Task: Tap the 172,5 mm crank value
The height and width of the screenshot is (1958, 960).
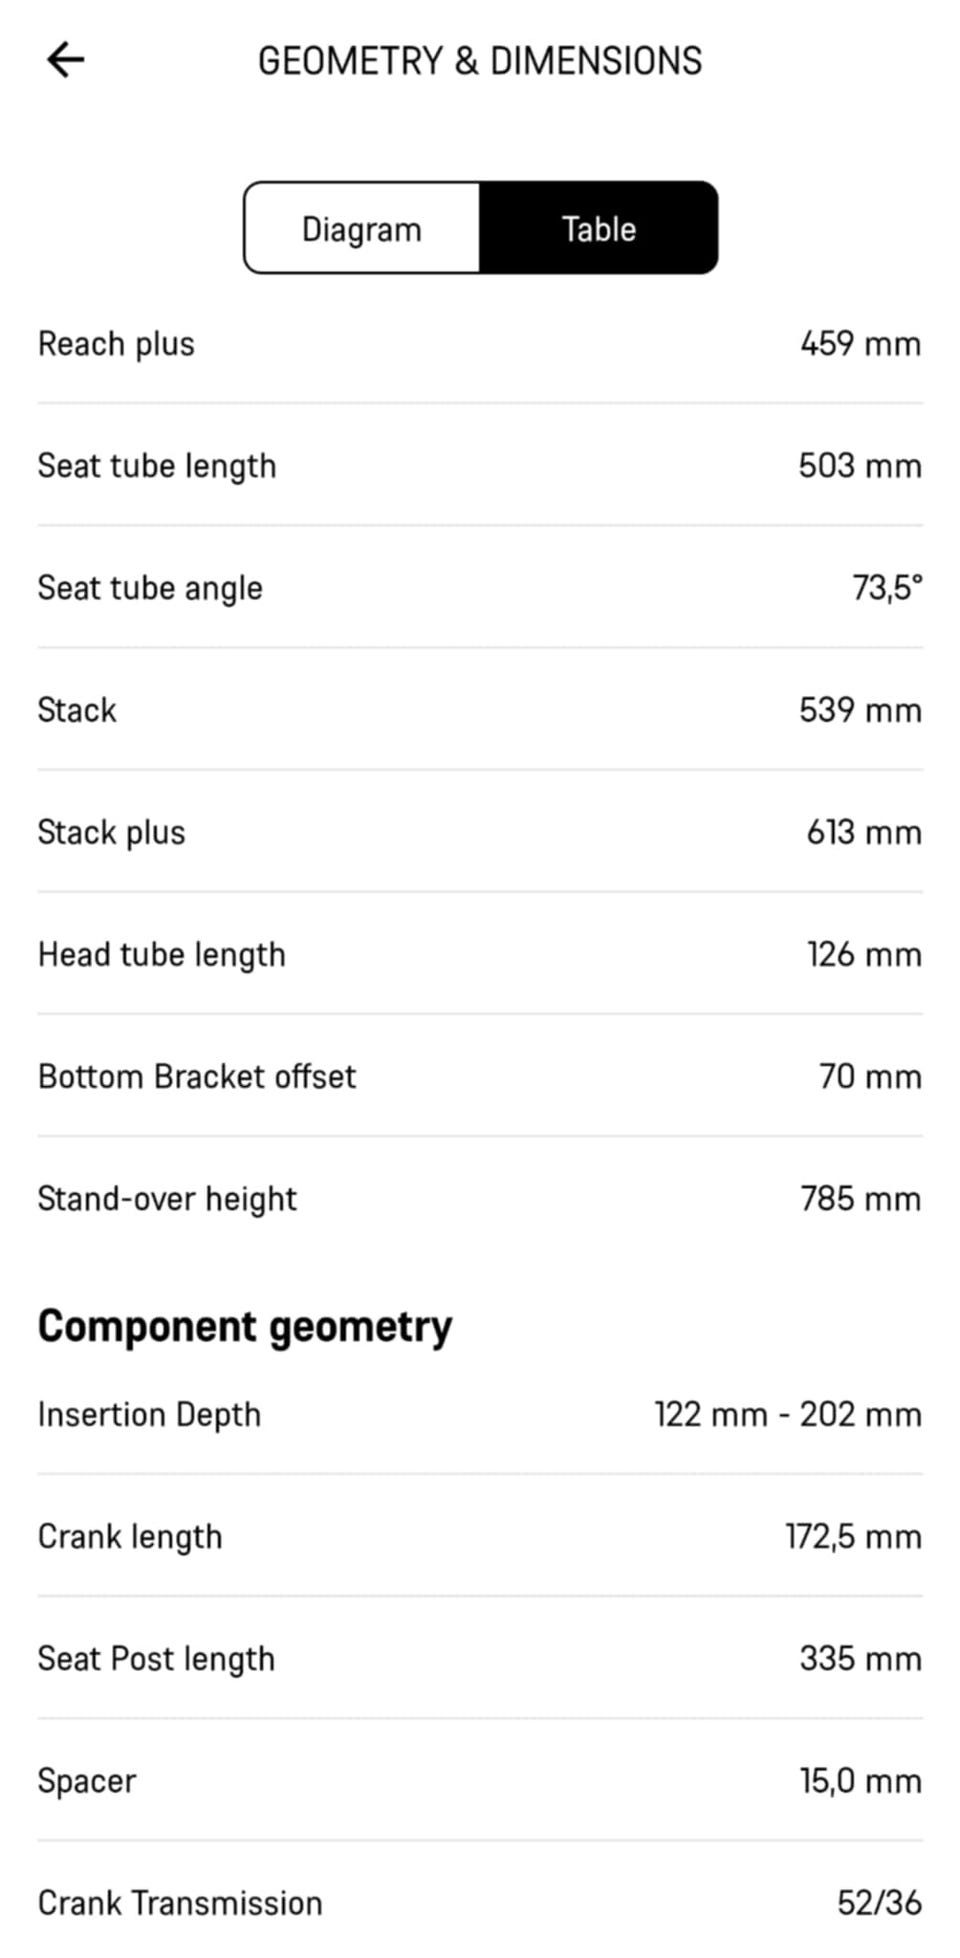Action: coord(853,1536)
